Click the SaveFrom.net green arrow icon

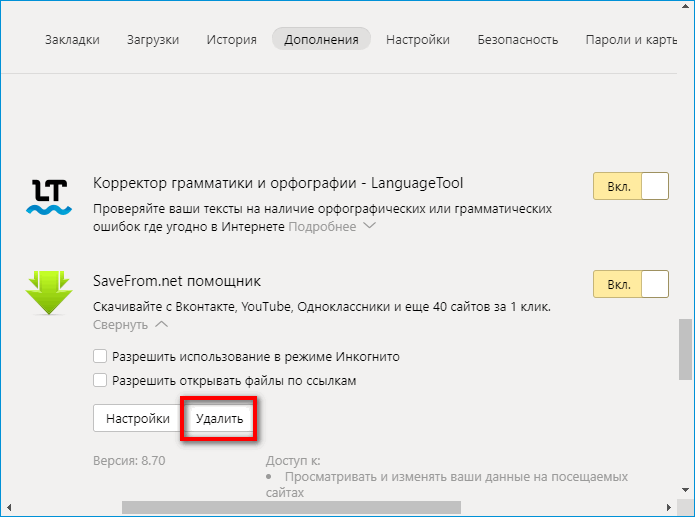[x=49, y=293]
